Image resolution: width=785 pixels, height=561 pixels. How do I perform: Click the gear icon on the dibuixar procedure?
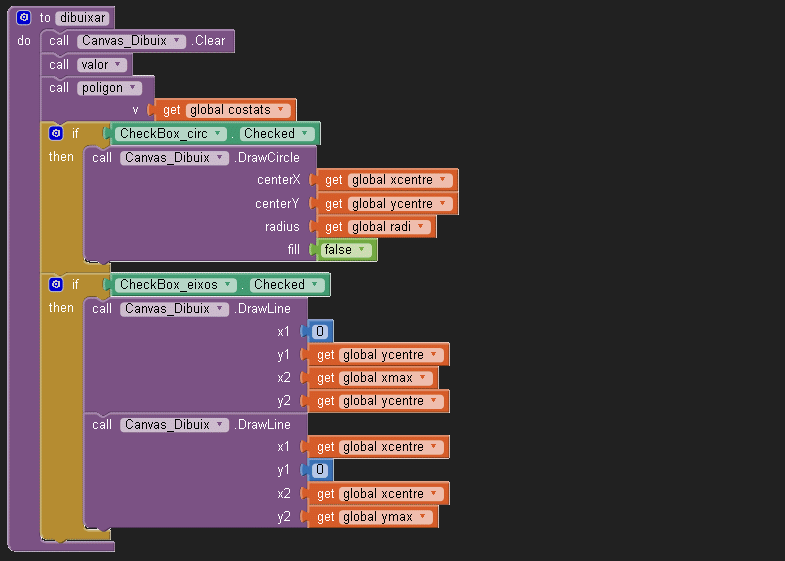[x=24, y=18]
